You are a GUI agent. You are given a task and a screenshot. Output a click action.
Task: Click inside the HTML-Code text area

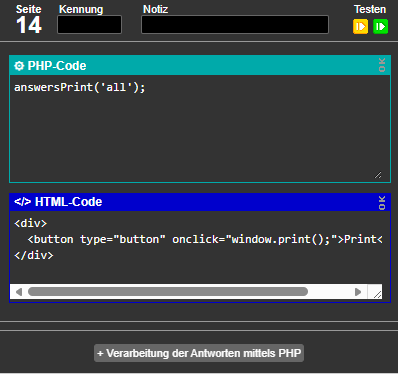(x=196, y=247)
